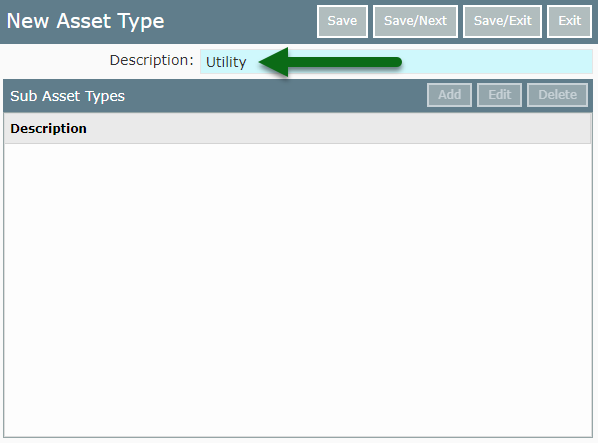Click the arrowhead pointing at Utility

(x=274, y=62)
